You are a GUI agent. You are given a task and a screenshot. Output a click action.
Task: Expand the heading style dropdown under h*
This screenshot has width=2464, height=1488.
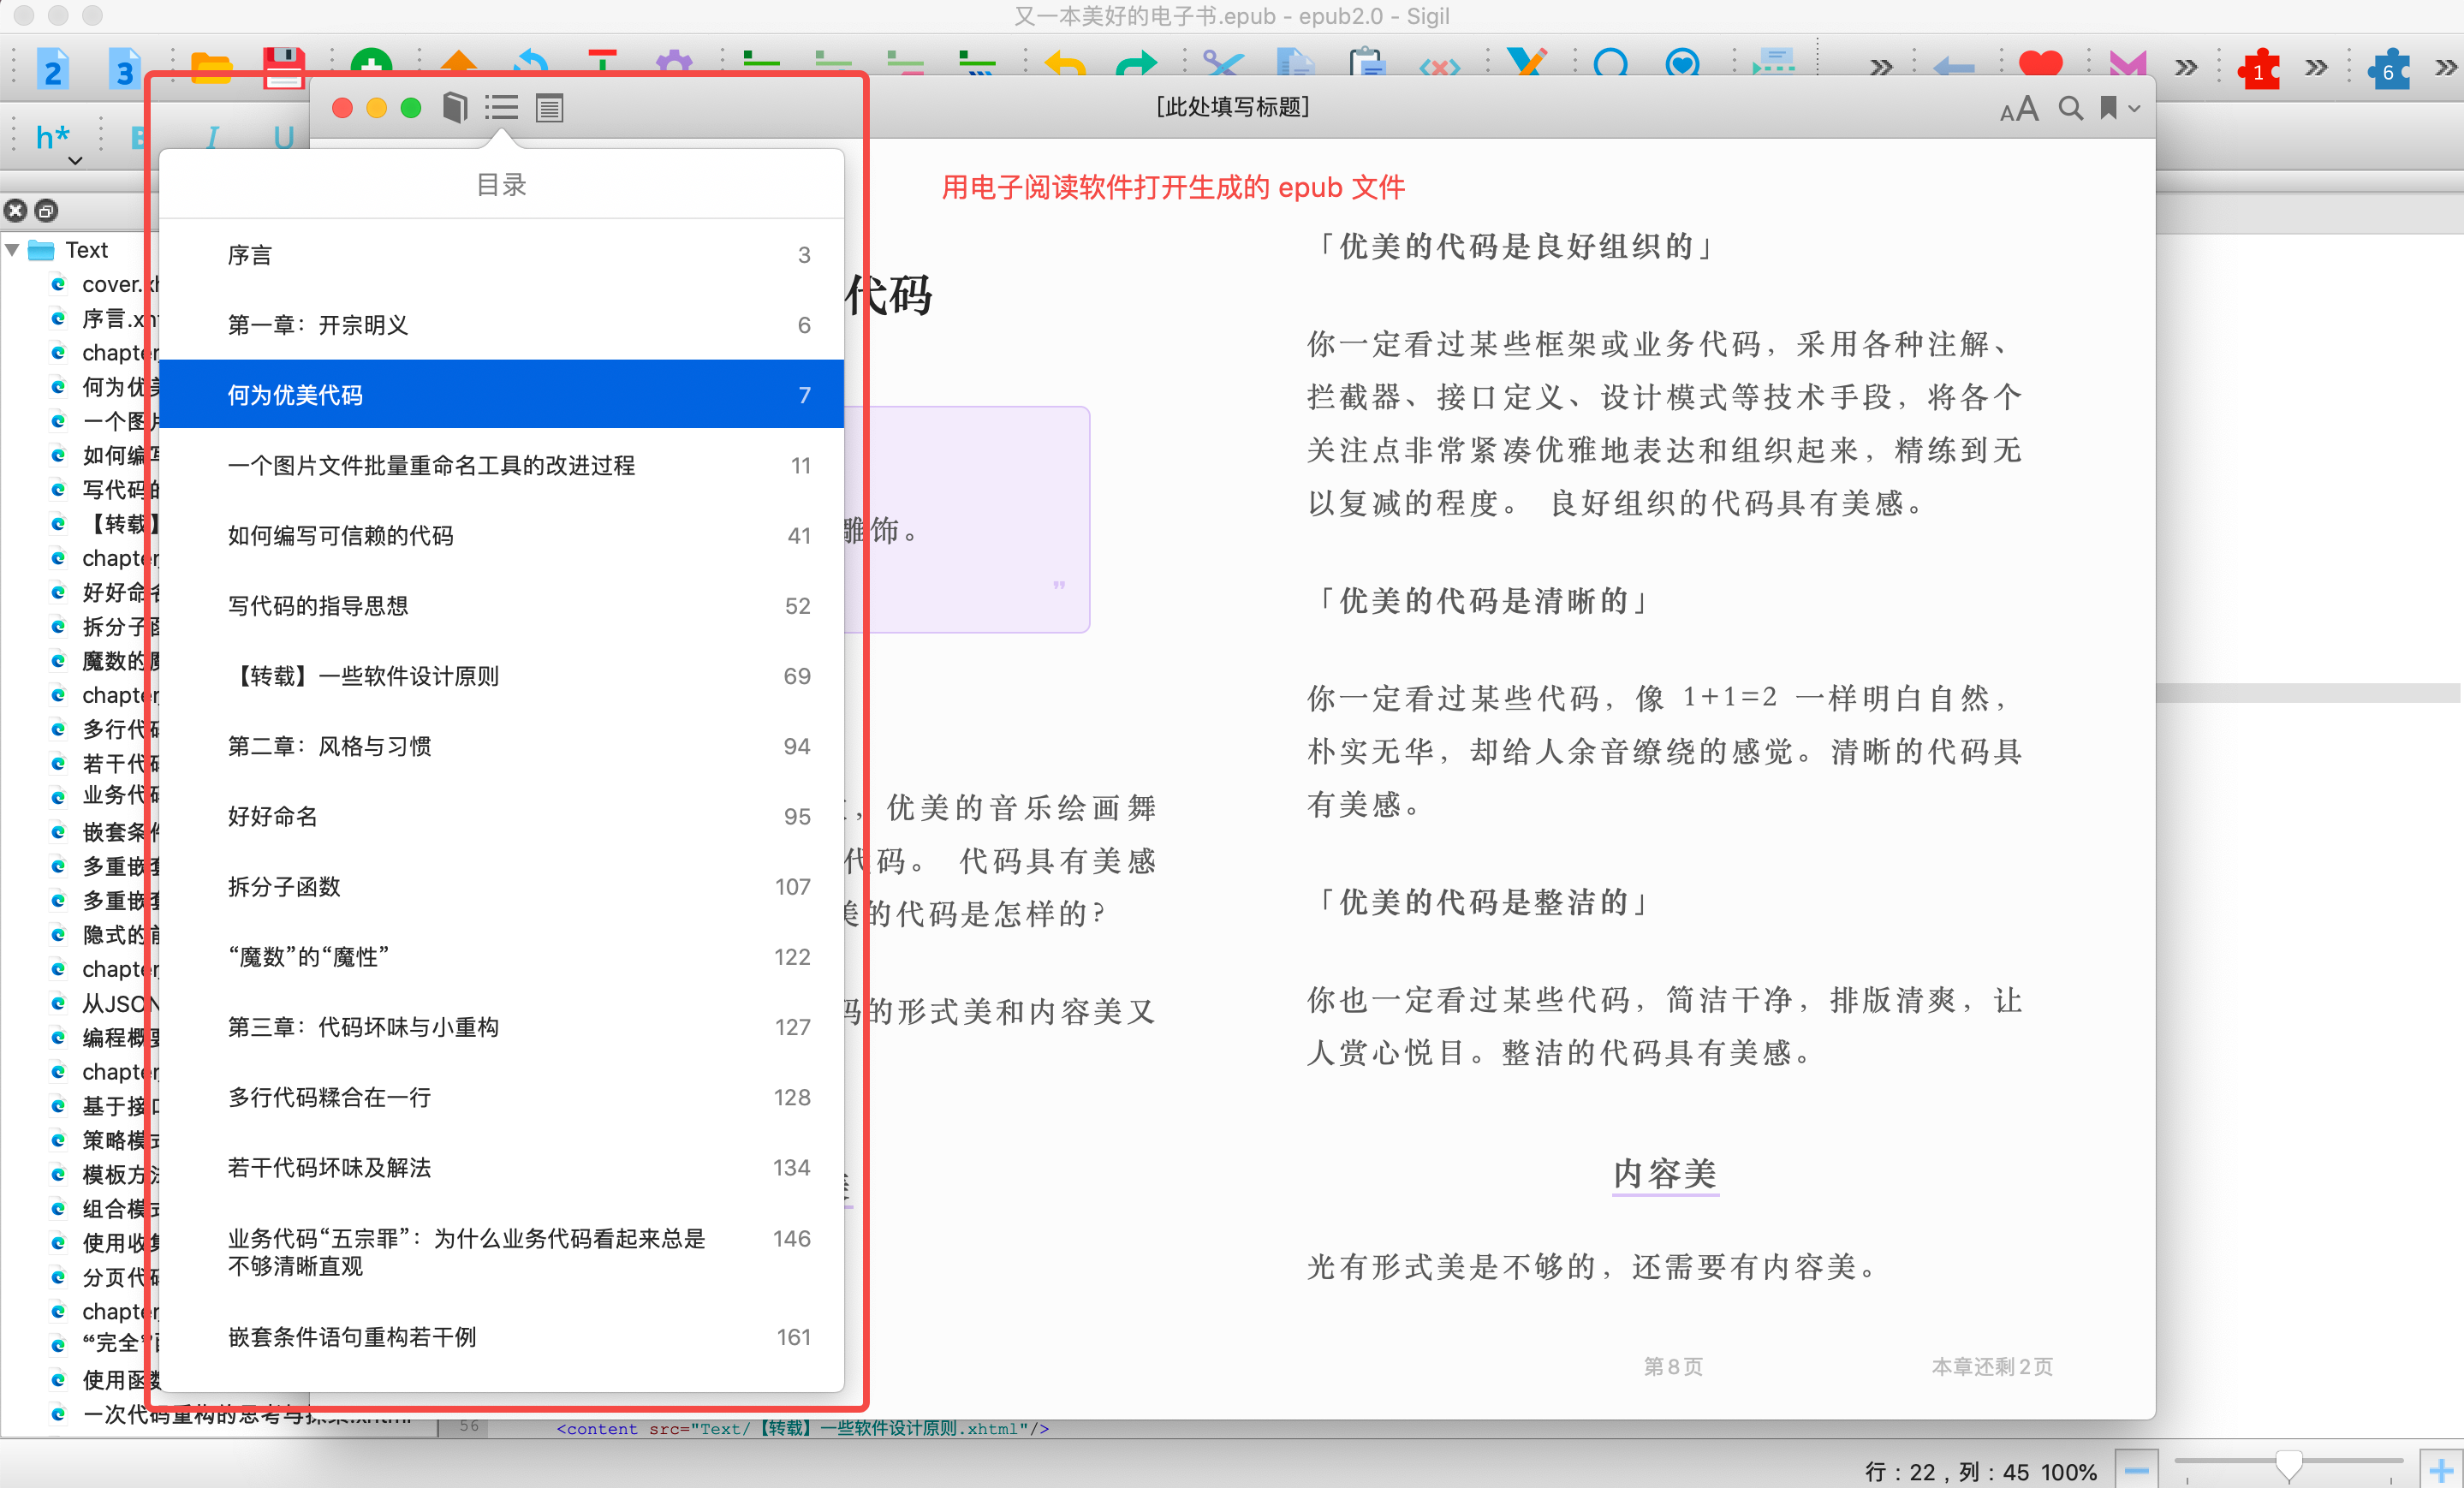click(75, 160)
